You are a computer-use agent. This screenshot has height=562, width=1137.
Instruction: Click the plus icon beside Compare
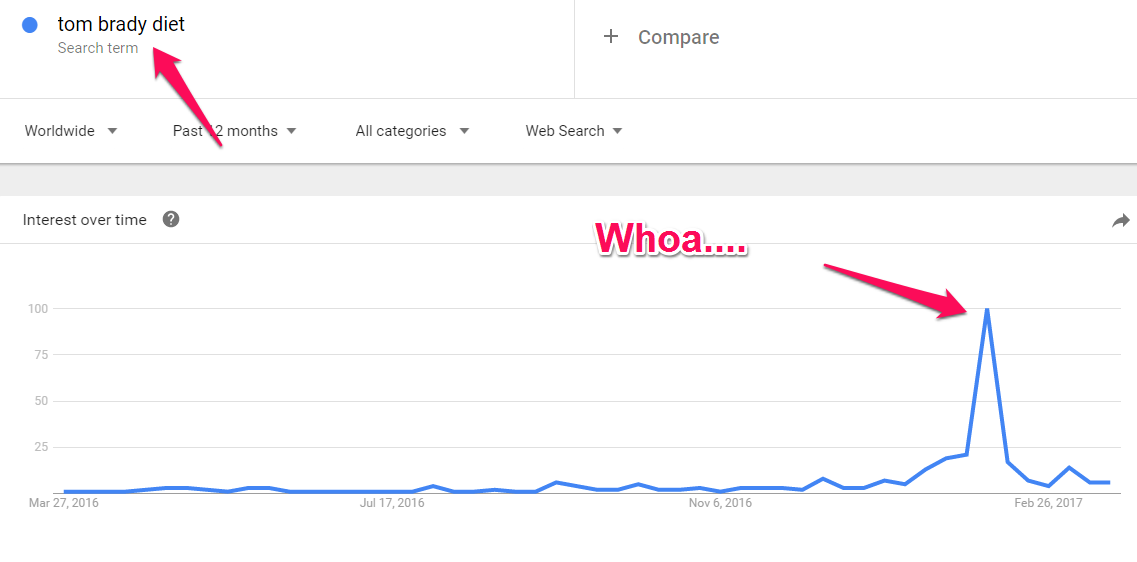pyautogui.click(x=611, y=36)
